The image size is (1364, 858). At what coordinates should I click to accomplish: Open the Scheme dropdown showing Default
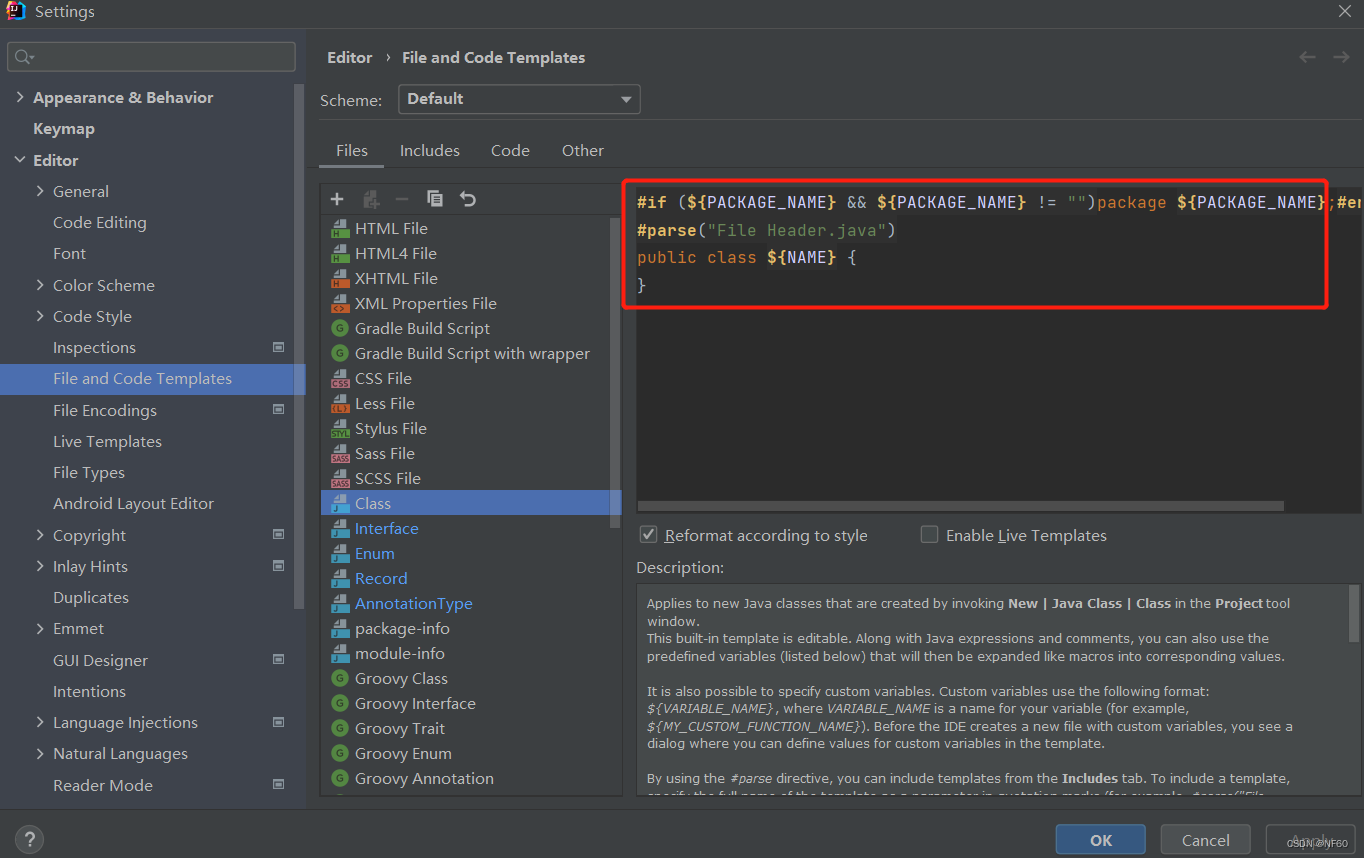[519, 99]
